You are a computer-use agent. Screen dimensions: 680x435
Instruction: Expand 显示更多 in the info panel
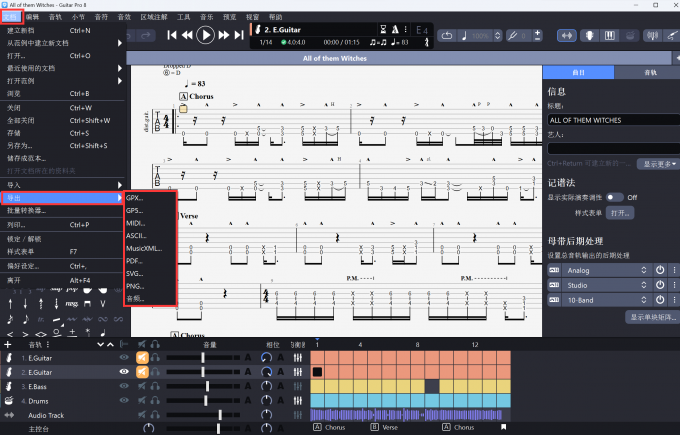point(659,163)
